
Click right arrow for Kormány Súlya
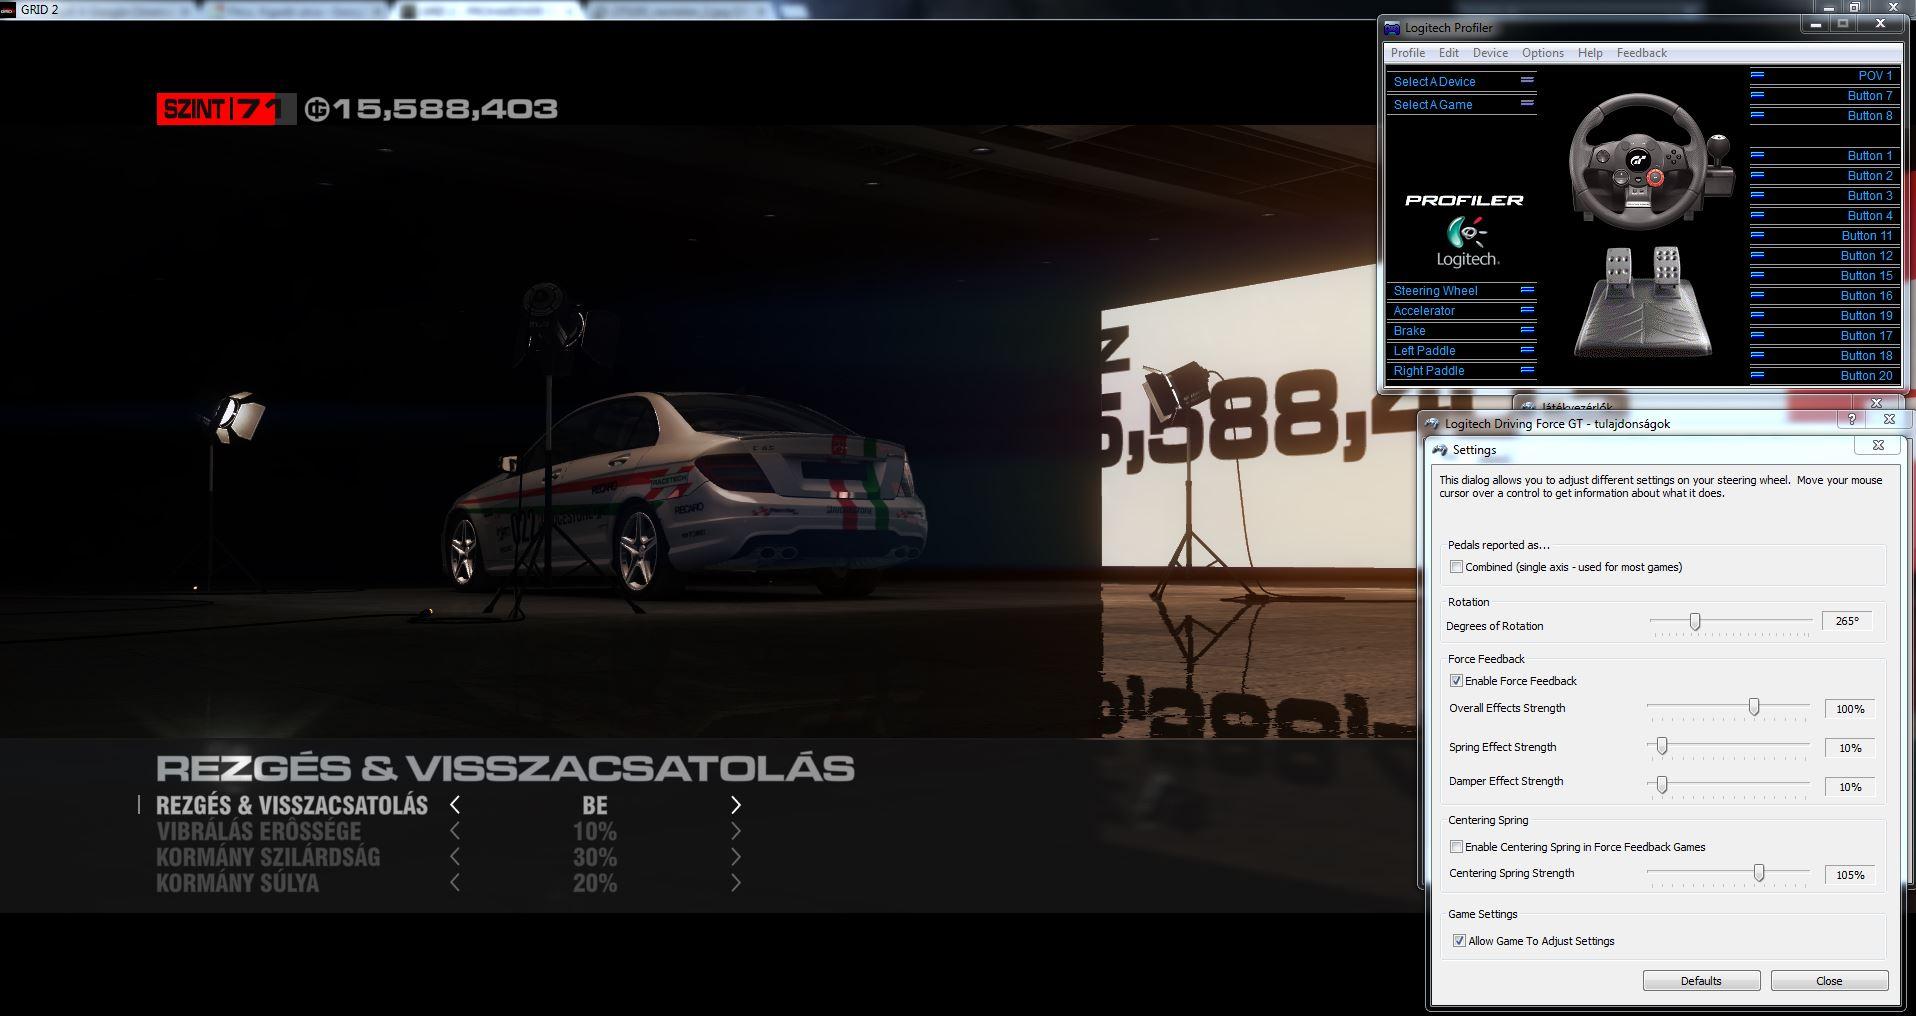(736, 883)
